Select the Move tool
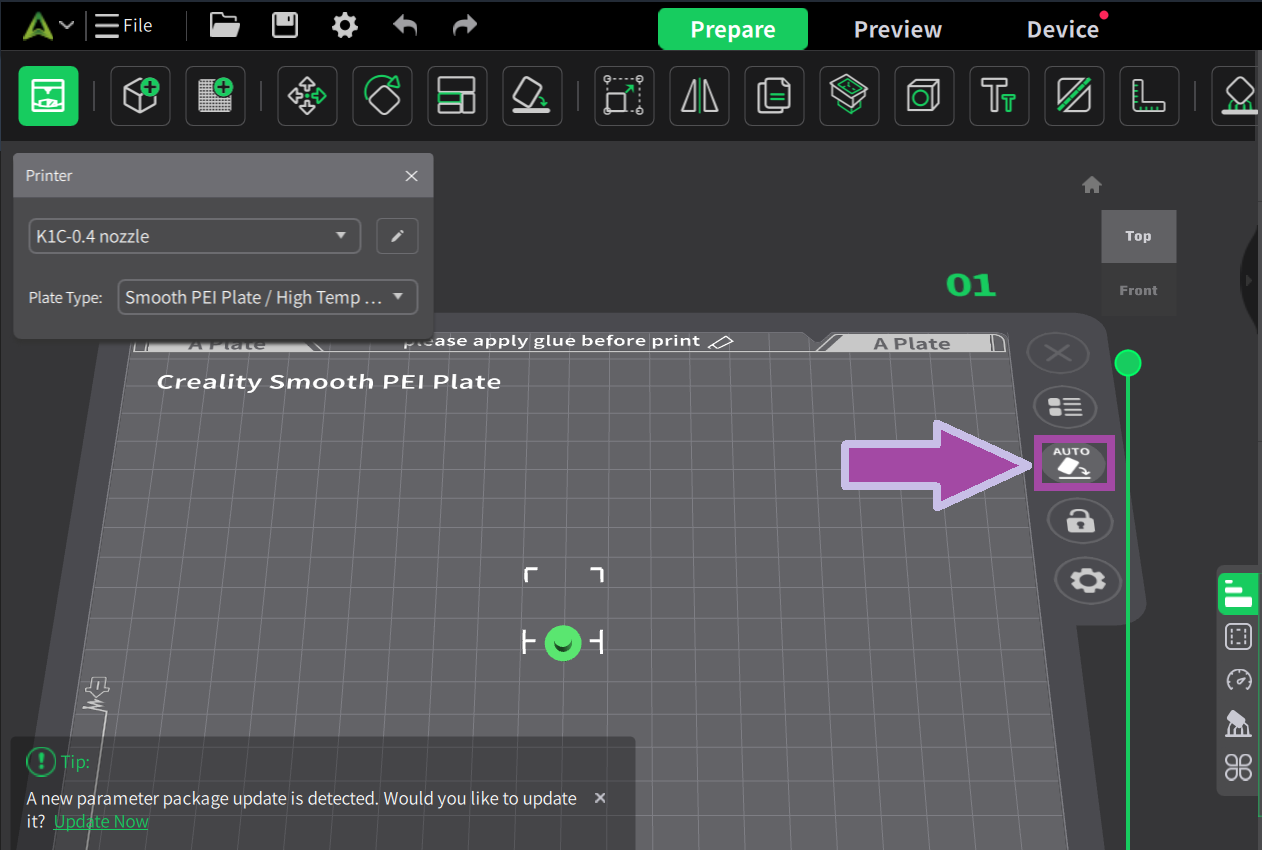The image size is (1262, 850). point(307,96)
